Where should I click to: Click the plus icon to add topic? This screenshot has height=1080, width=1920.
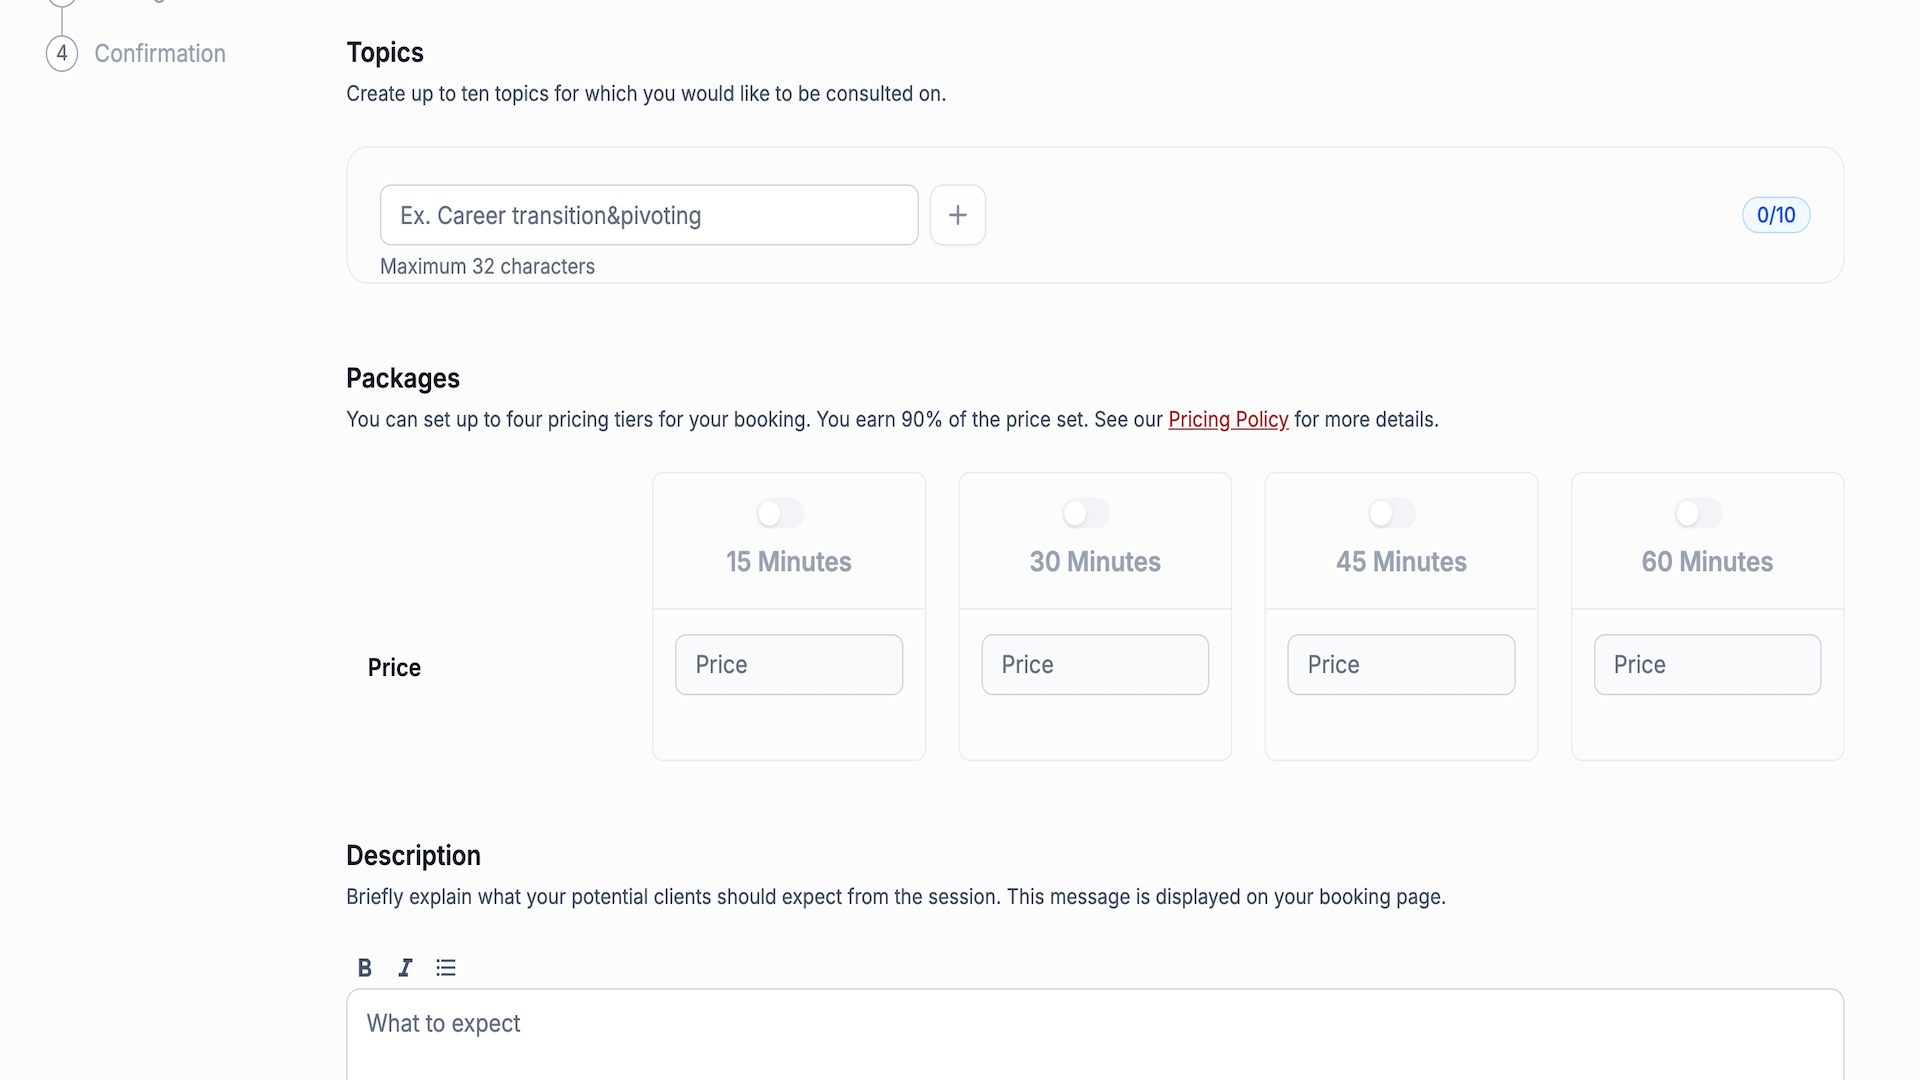[957, 215]
